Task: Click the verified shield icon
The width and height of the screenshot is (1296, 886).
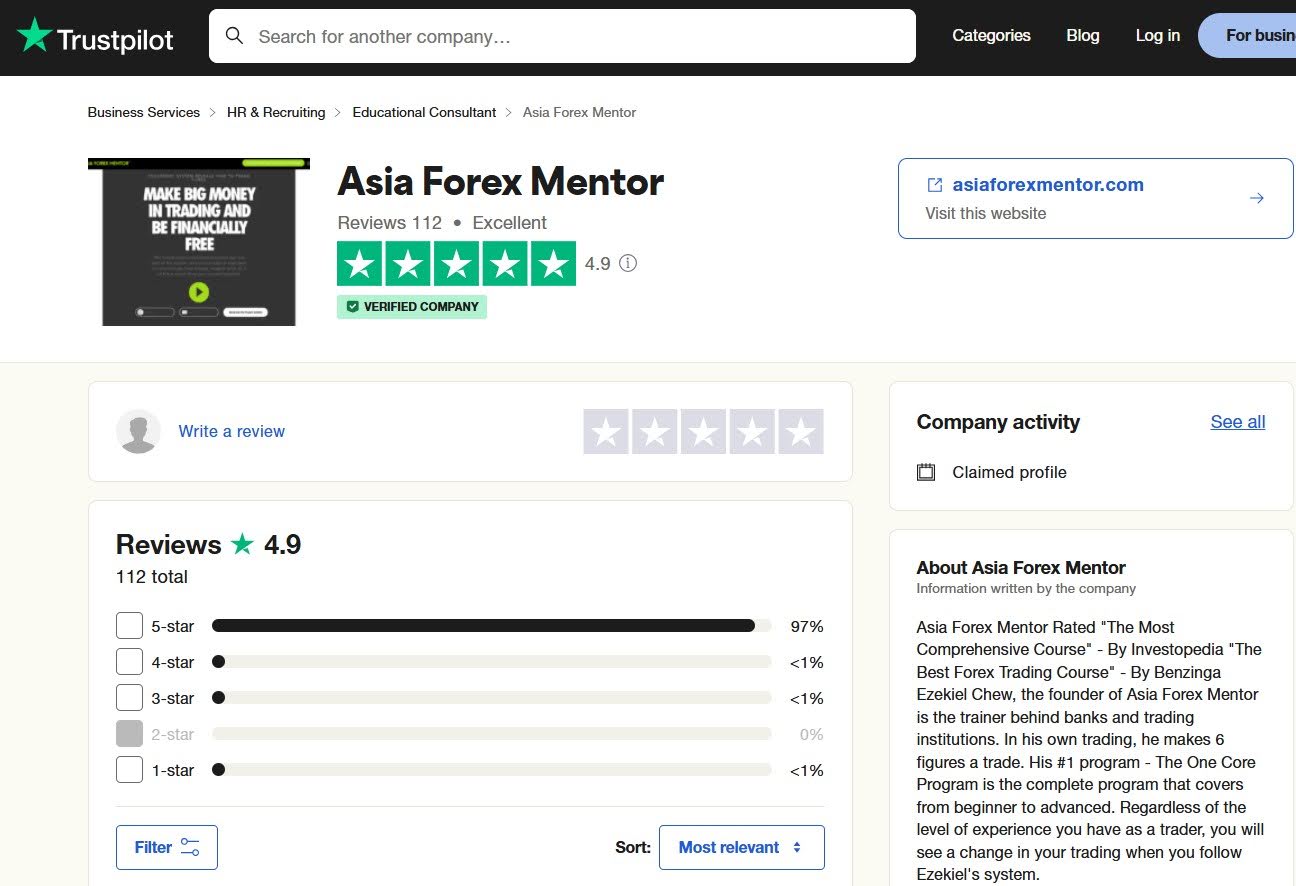Action: tap(352, 307)
